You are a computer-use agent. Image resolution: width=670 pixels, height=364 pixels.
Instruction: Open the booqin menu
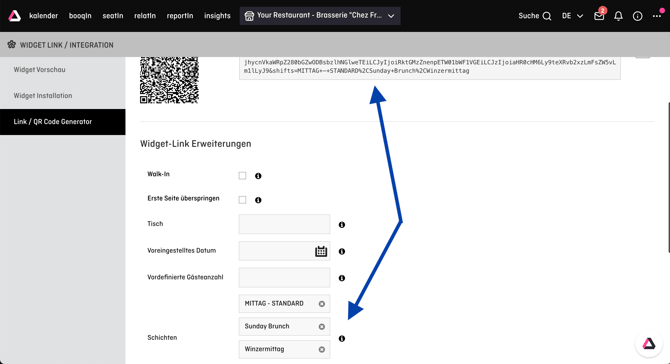[80, 16]
